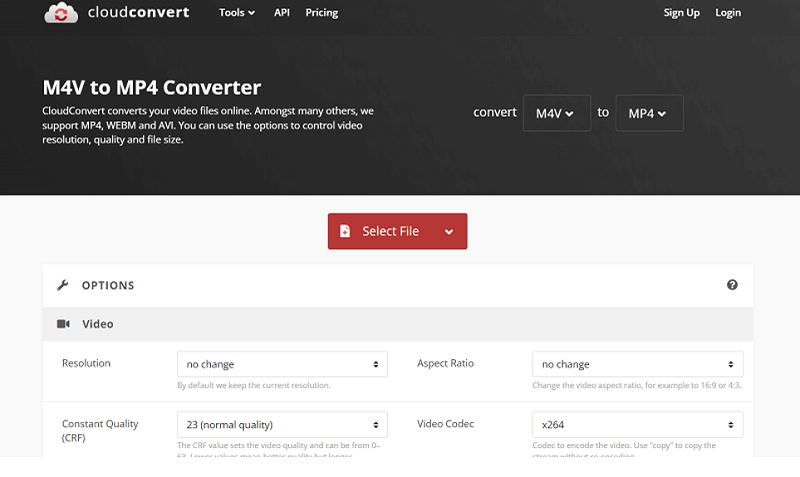
Task: Click the M4V to MP4 Converter heading
Action: pos(152,88)
